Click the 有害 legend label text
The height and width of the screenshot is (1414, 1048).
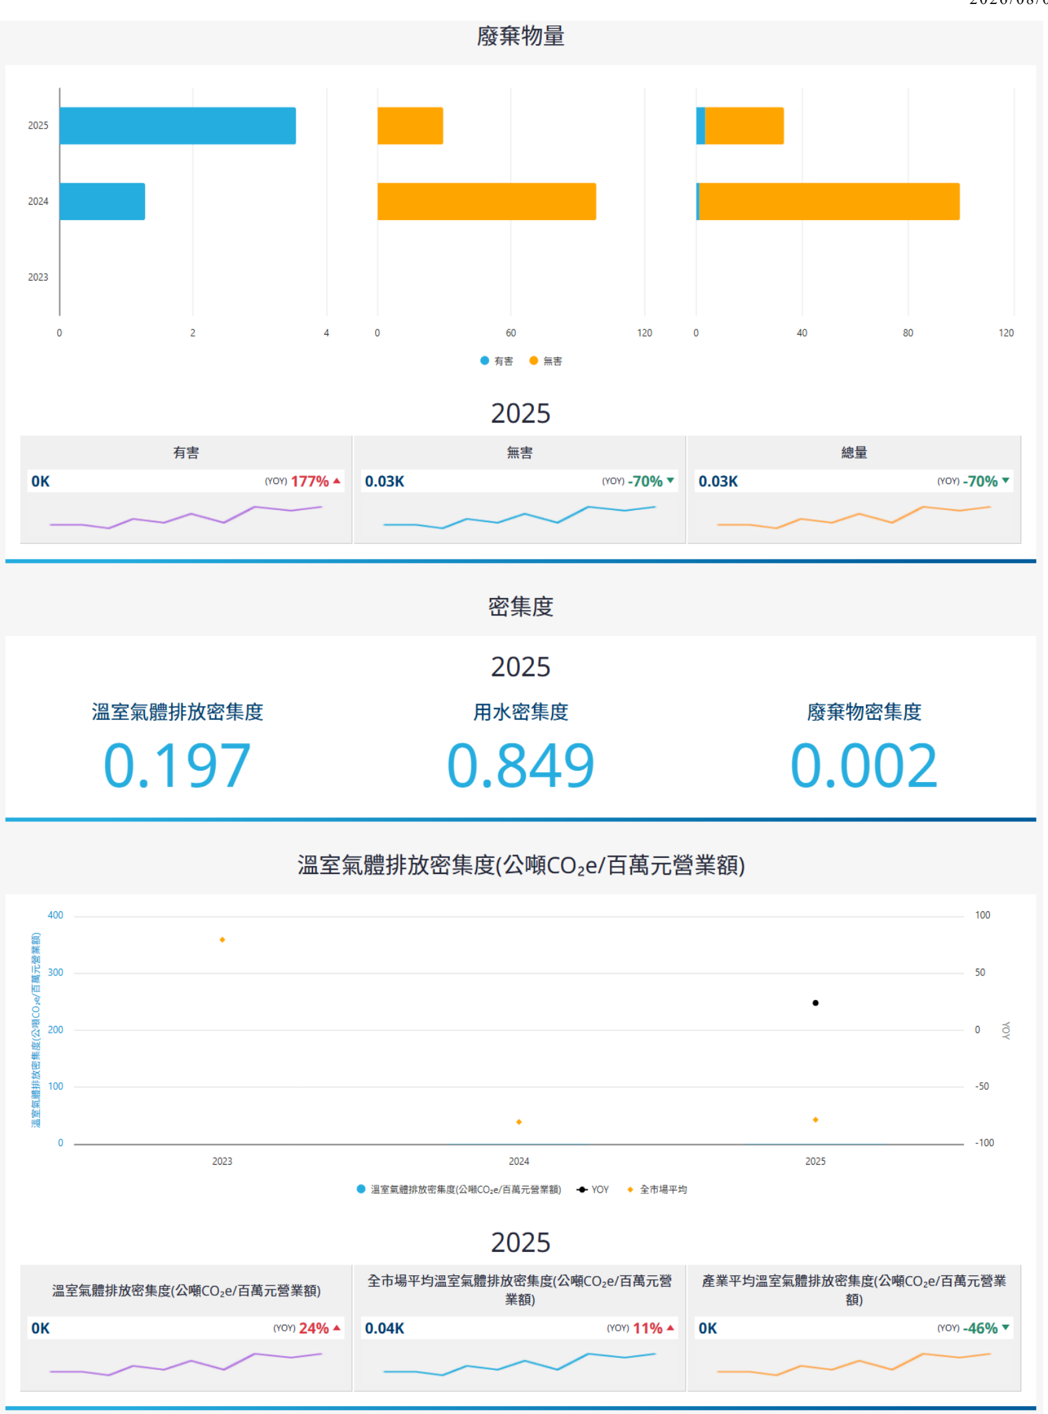coord(504,361)
